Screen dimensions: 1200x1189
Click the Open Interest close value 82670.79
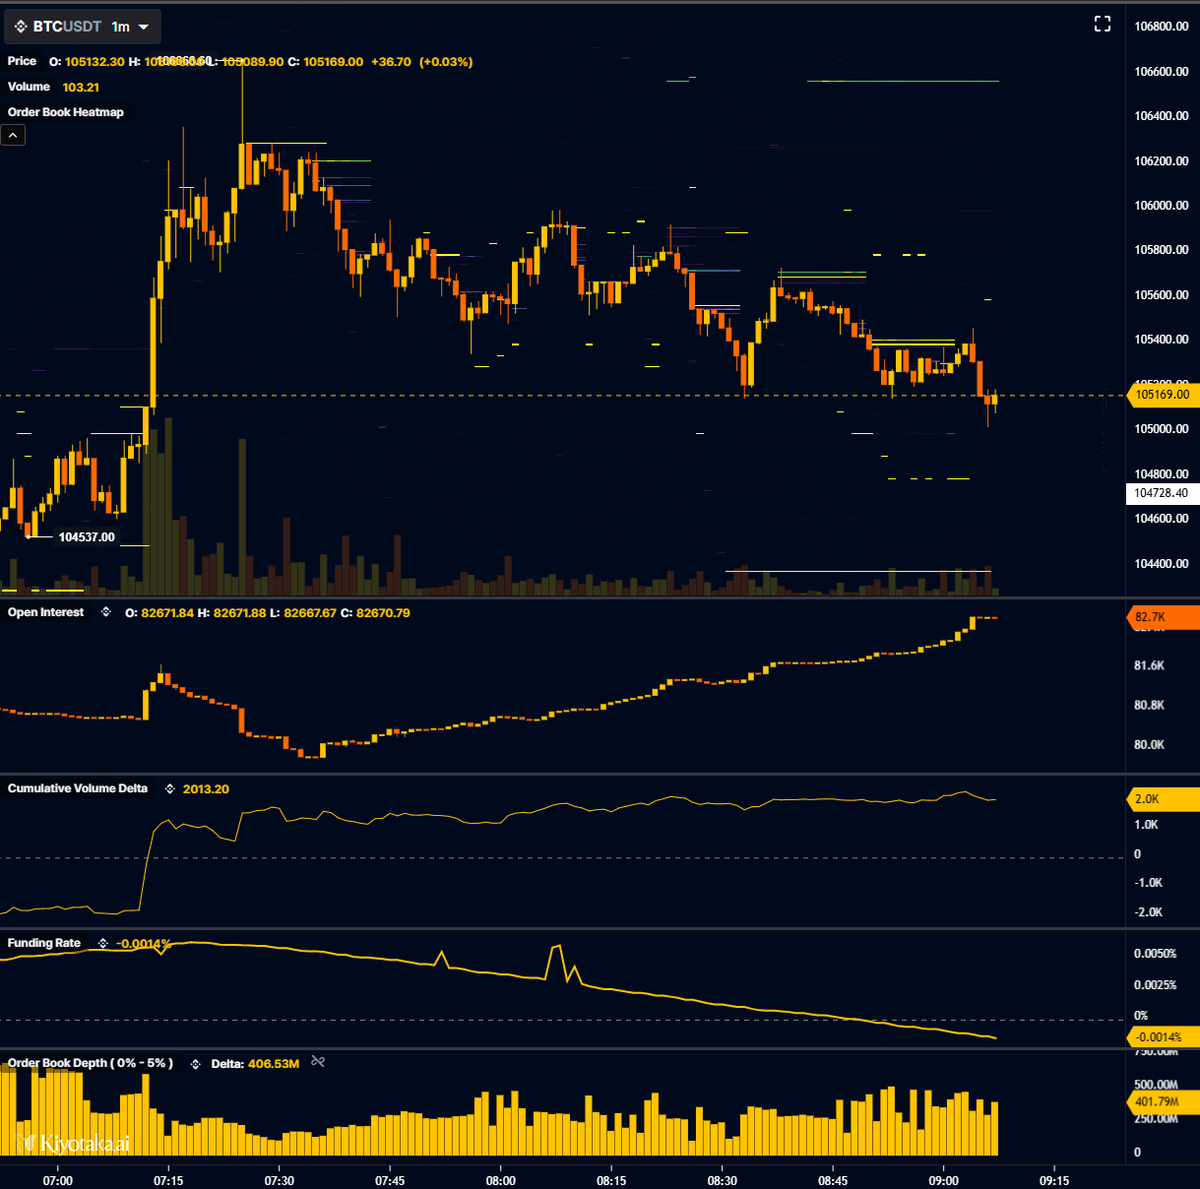pyautogui.click(x=383, y=613)
